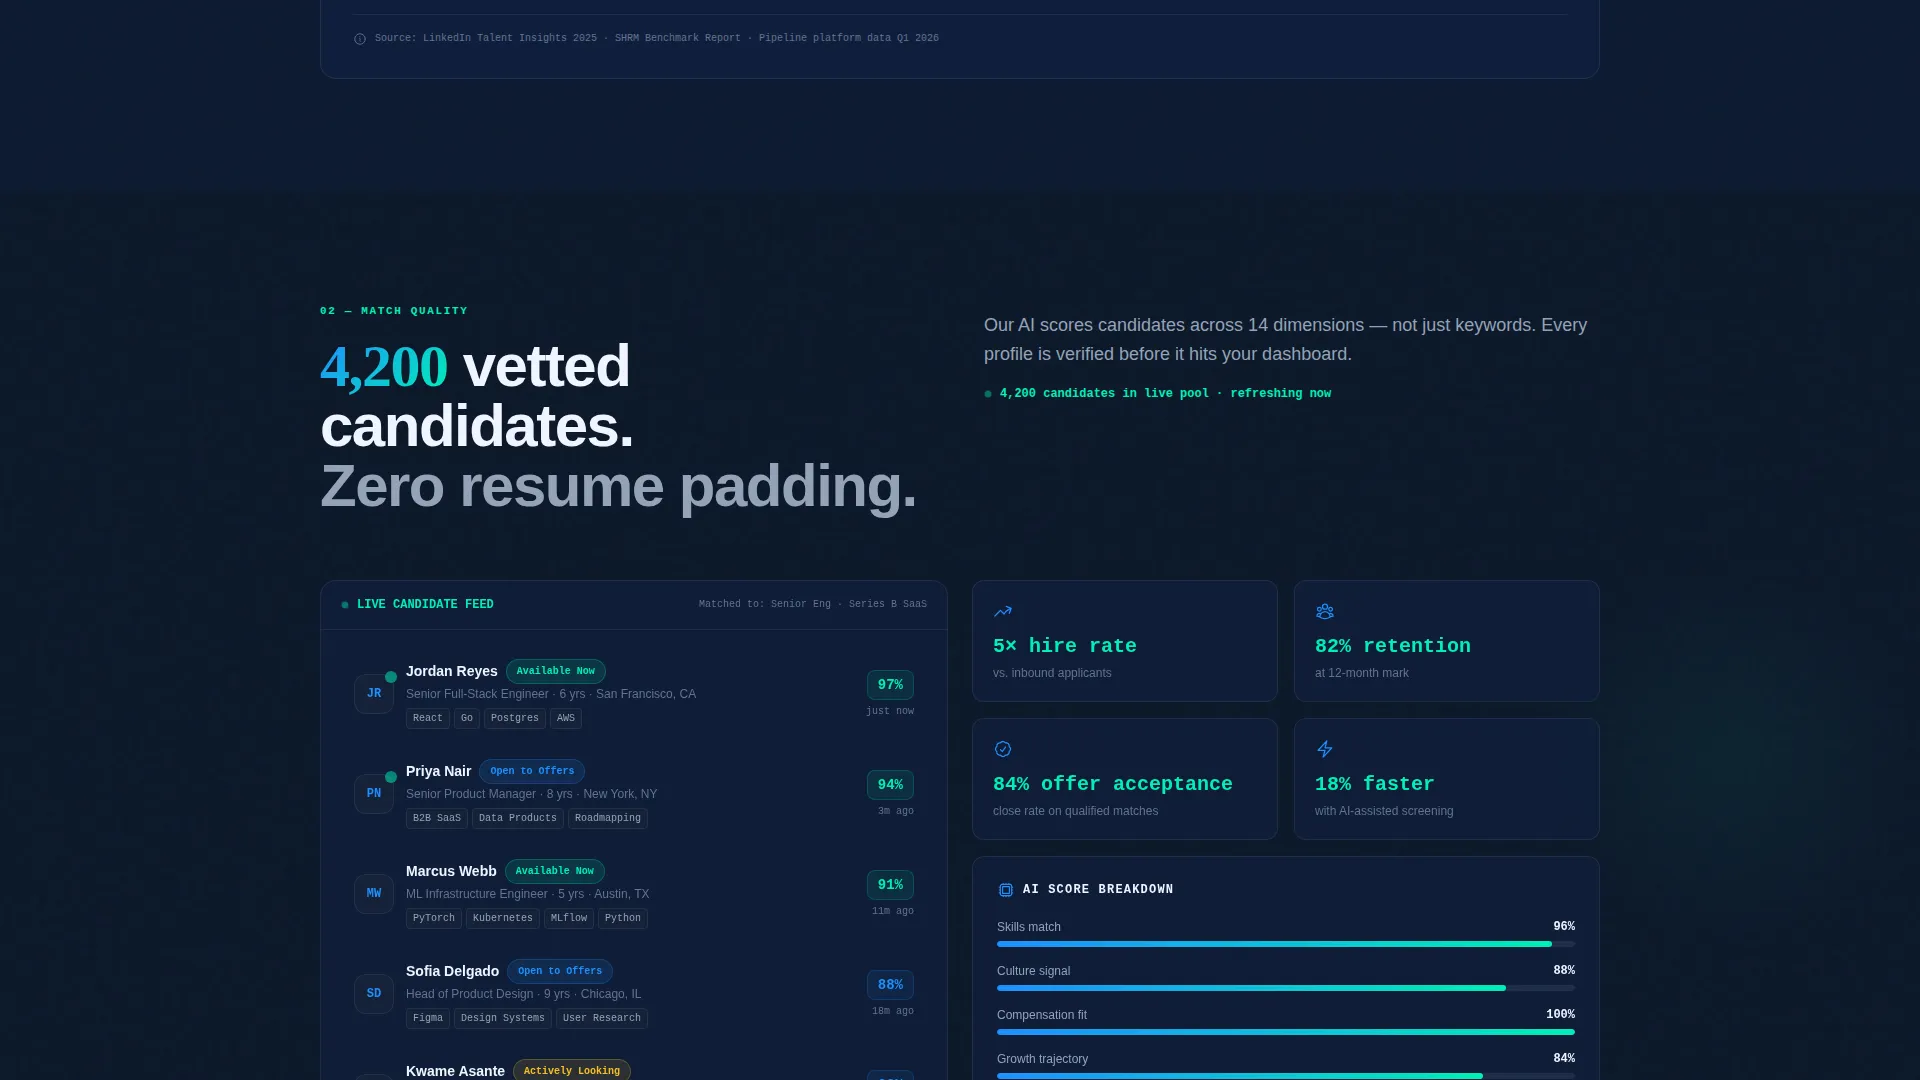Click the chip icon next to AI Score Breakdown
Screen dimensions: 1920x1080
coord(1006,890)
